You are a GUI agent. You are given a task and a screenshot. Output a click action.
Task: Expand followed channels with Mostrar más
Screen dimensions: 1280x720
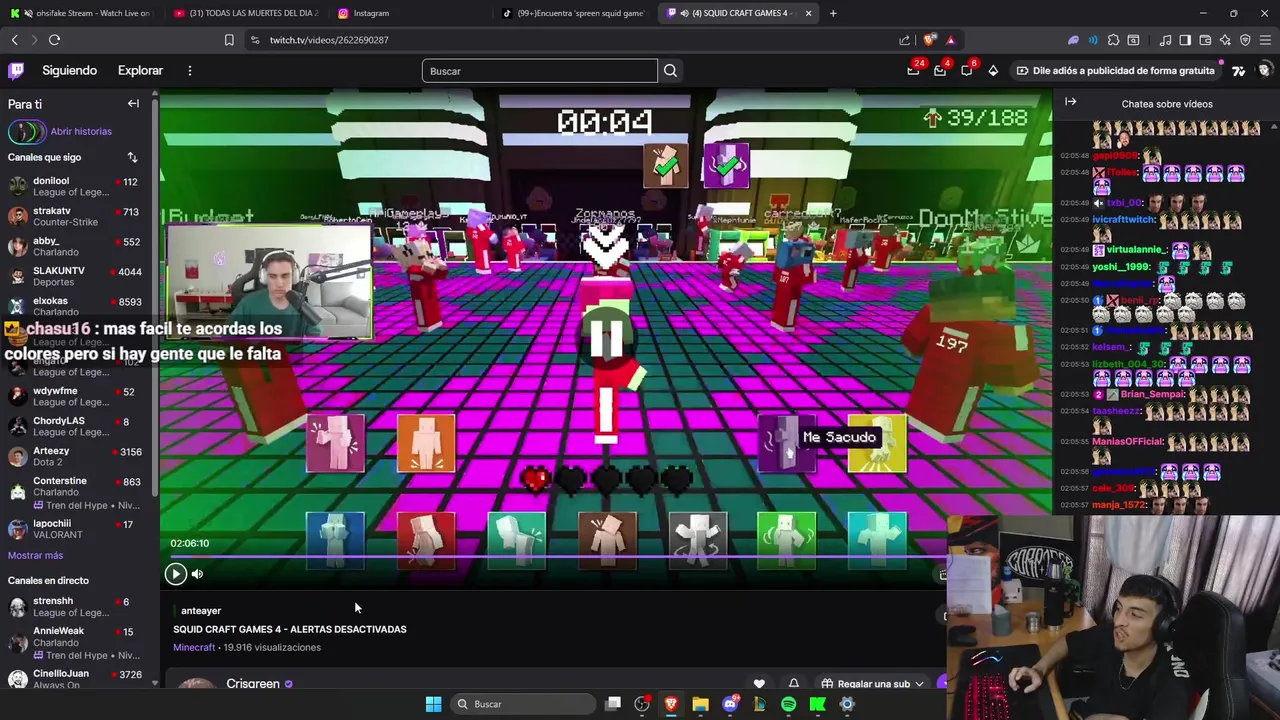click(35, 555)
